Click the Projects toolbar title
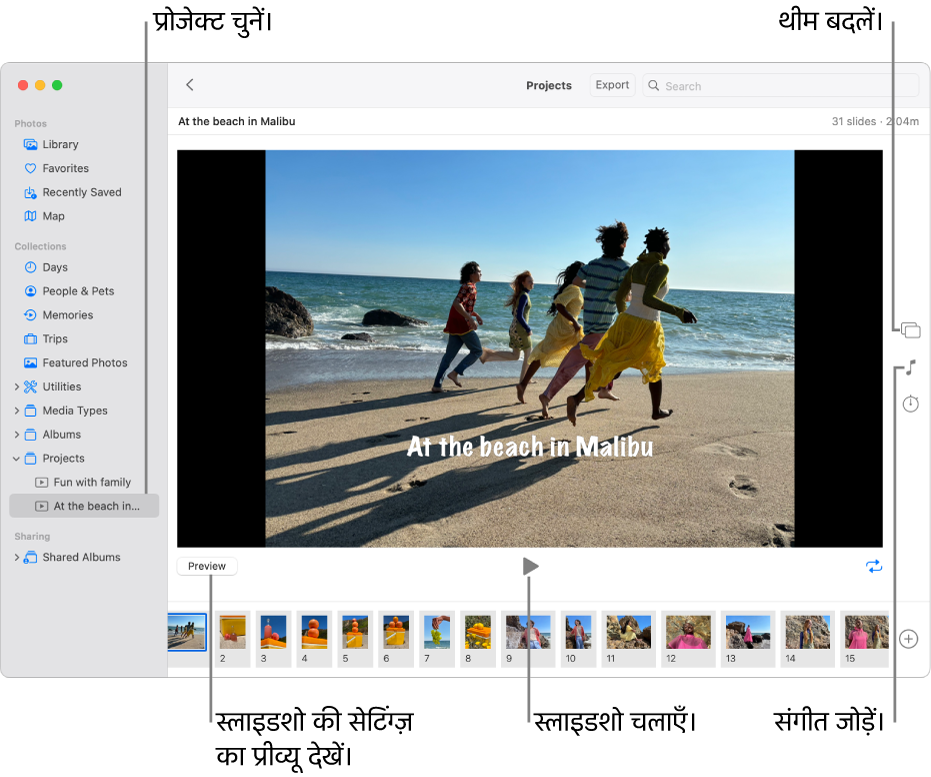 pos(549,85)
